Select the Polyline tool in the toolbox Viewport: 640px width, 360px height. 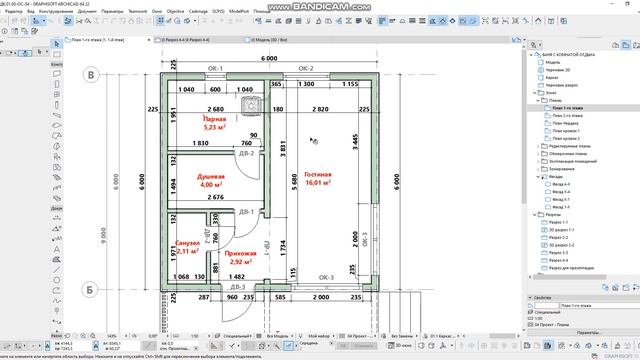point(57,290)
